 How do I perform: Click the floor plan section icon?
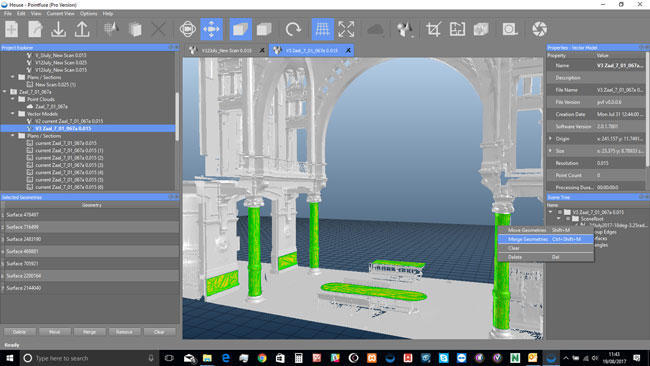[457, 29]
